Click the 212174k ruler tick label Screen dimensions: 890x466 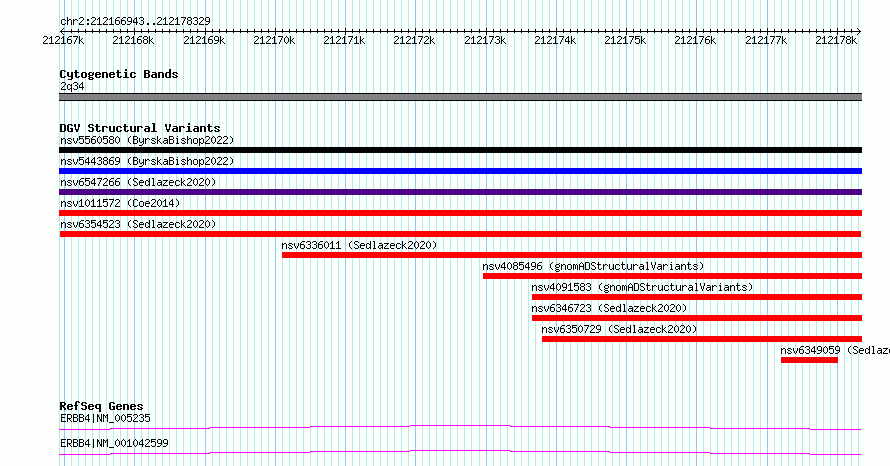(555, 40)
